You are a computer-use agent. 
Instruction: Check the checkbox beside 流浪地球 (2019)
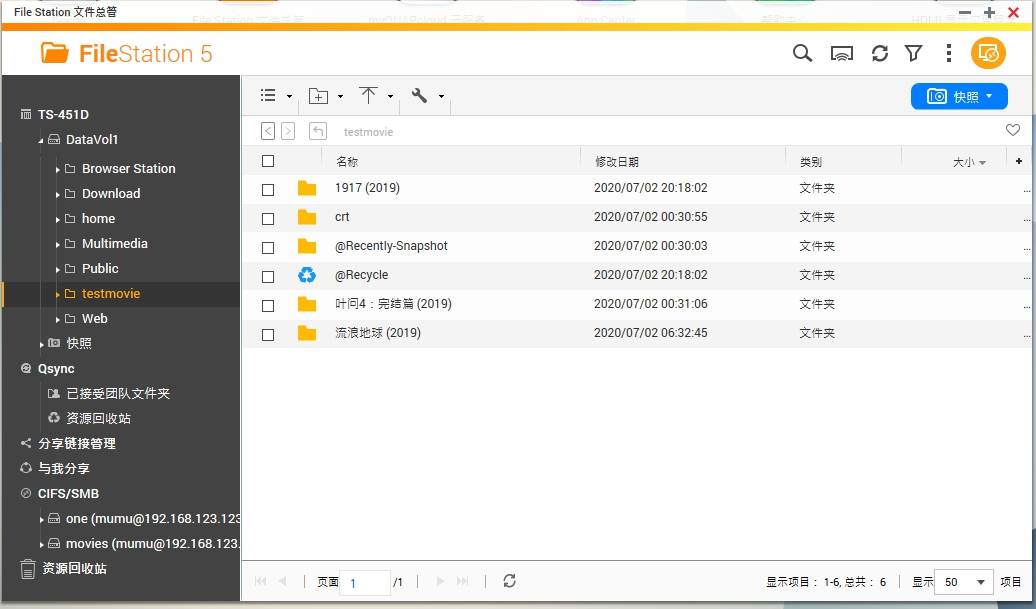267,333
